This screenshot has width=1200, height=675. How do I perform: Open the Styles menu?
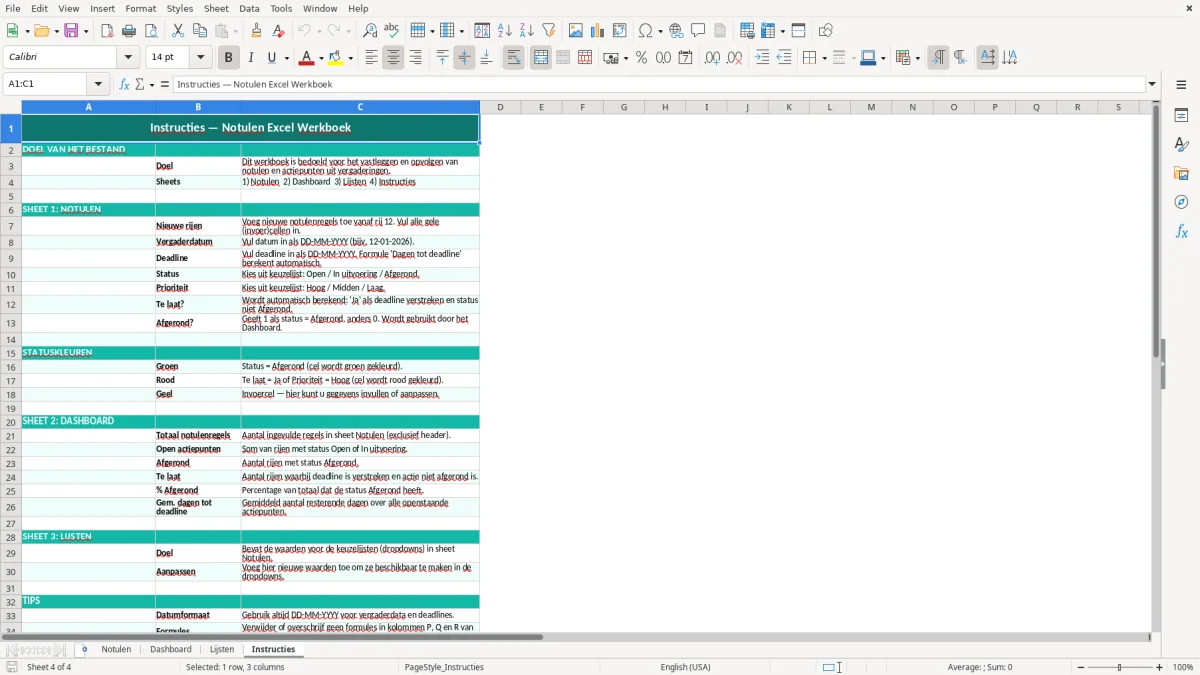click(180, 8)
